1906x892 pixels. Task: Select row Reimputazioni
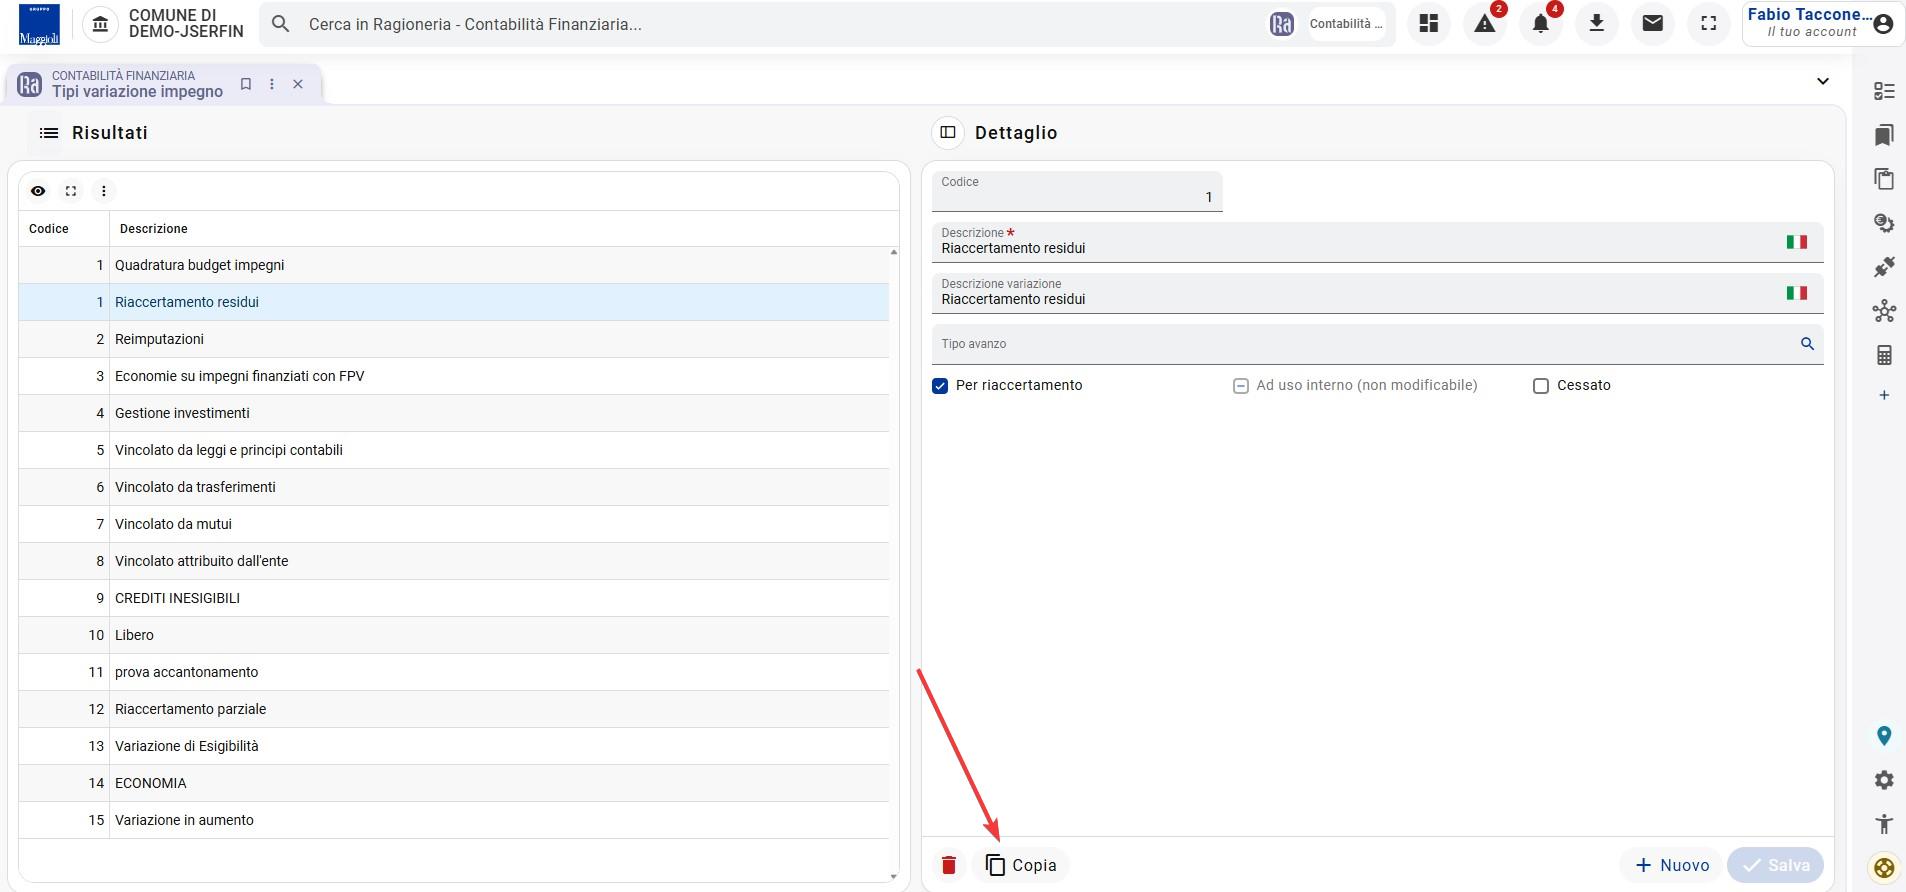pyautogui.click(x=454, y=339)
